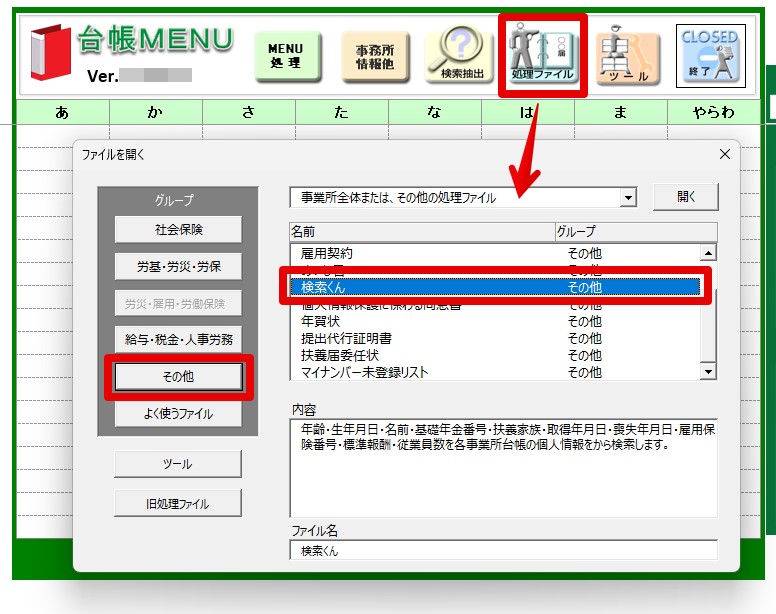The image size is (776, 614).
Task: Click the 名前 column header
Action: pyautogui.click(x=422, y=232)
